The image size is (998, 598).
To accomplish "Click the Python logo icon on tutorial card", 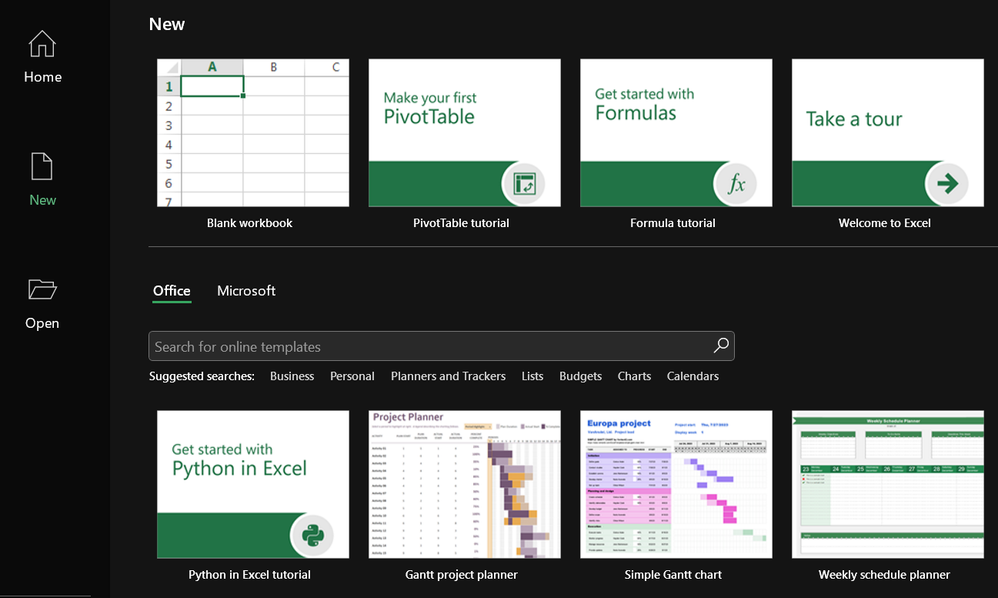I will (x=312, y=535).
